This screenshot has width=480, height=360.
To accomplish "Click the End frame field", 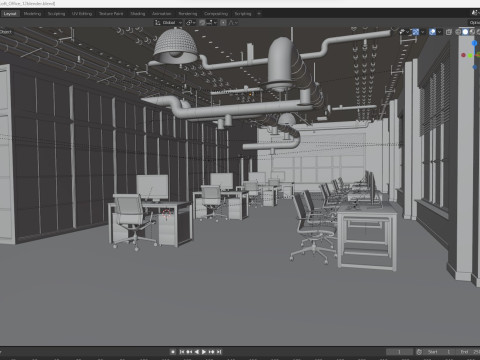I will tap(468, 352).
